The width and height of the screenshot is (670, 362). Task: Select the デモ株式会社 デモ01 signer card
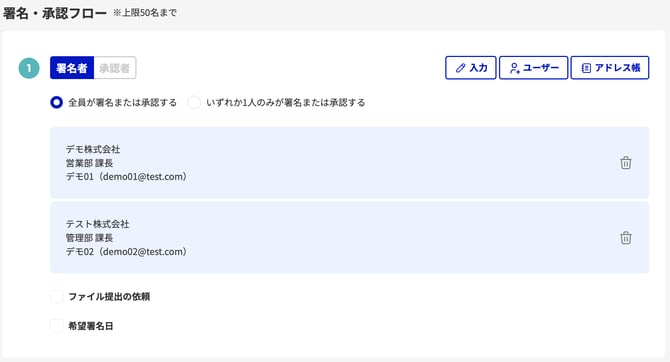point(350,162)
